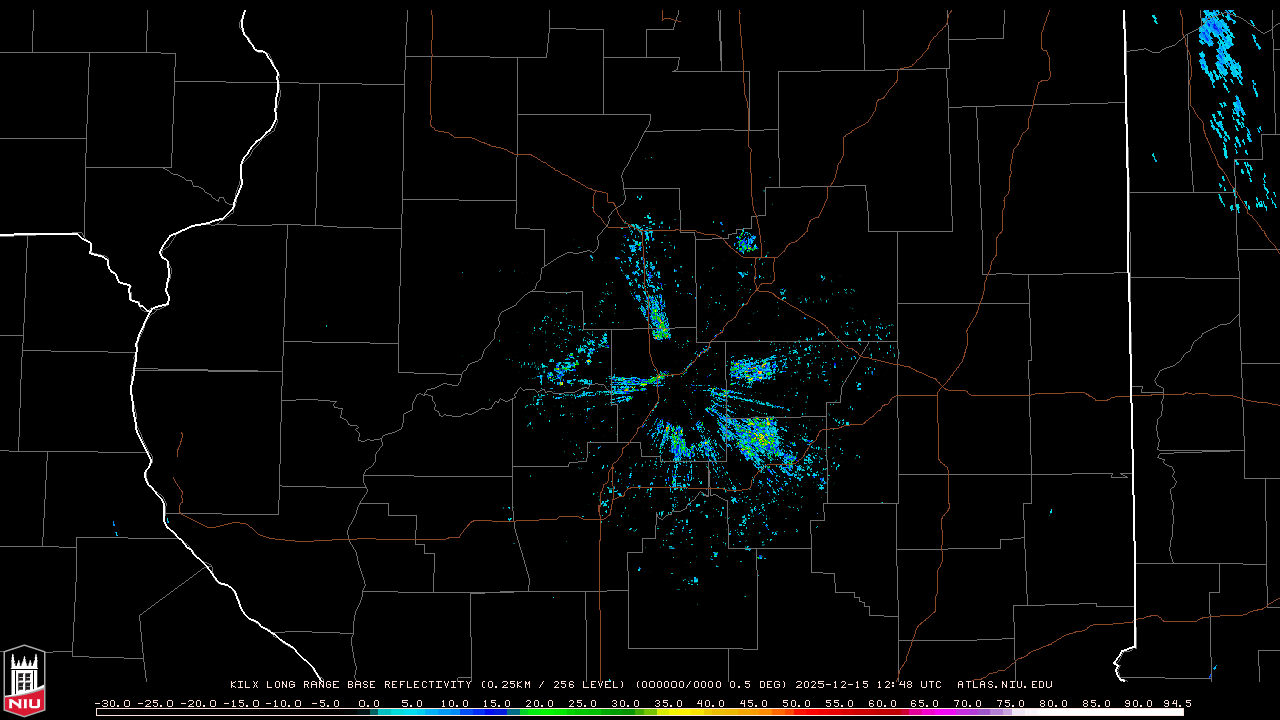
Task: Click the echo patch east of radar center
Action: pos(752,370)
